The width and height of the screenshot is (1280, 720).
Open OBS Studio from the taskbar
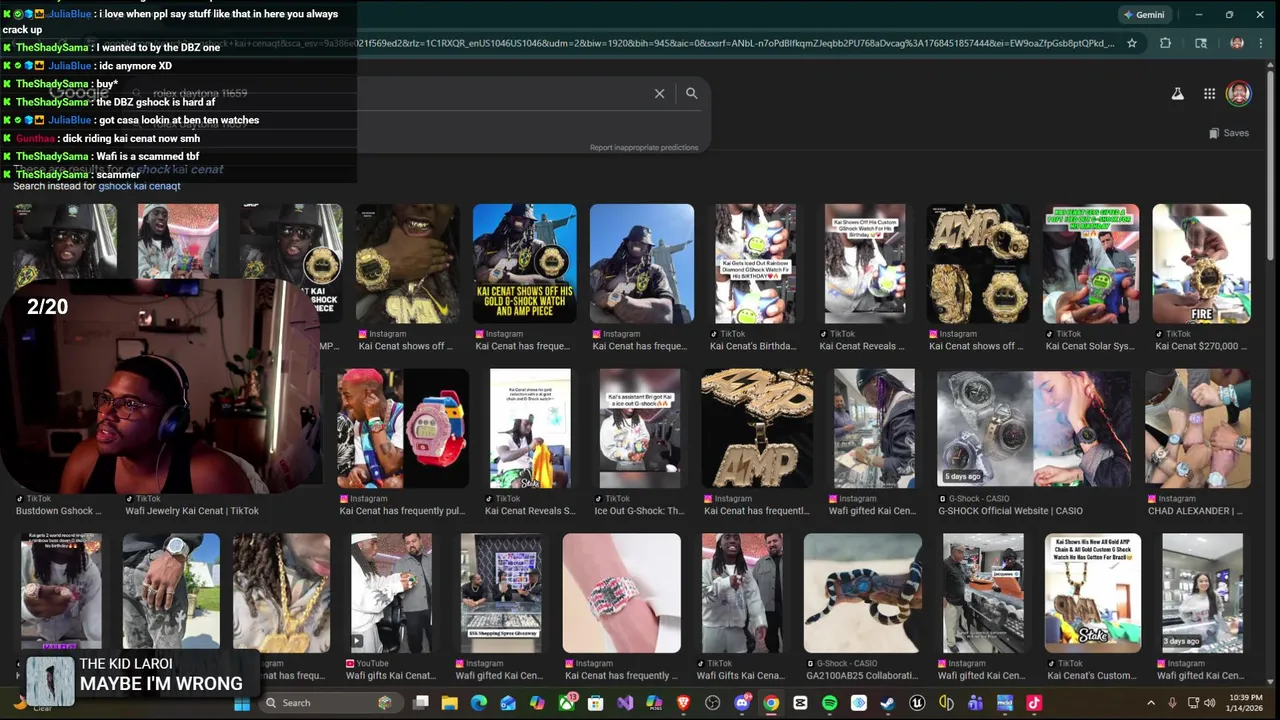pyautogui.click(x=712, y=703)
